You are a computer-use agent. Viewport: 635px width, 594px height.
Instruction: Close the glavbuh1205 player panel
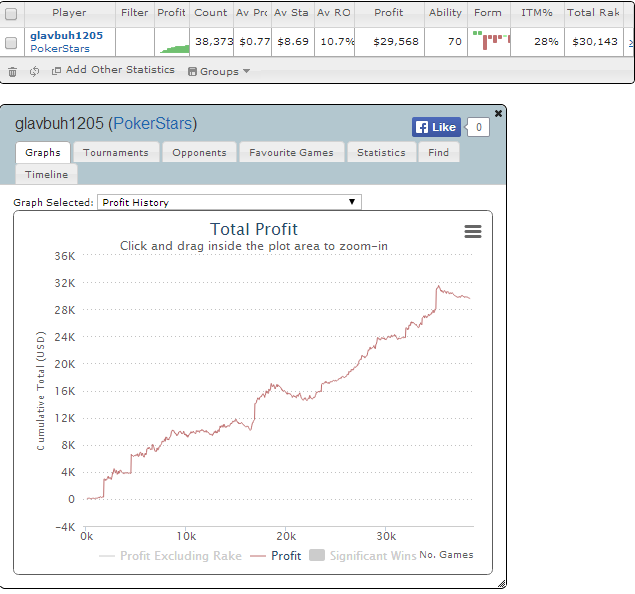tap(499, 113)
